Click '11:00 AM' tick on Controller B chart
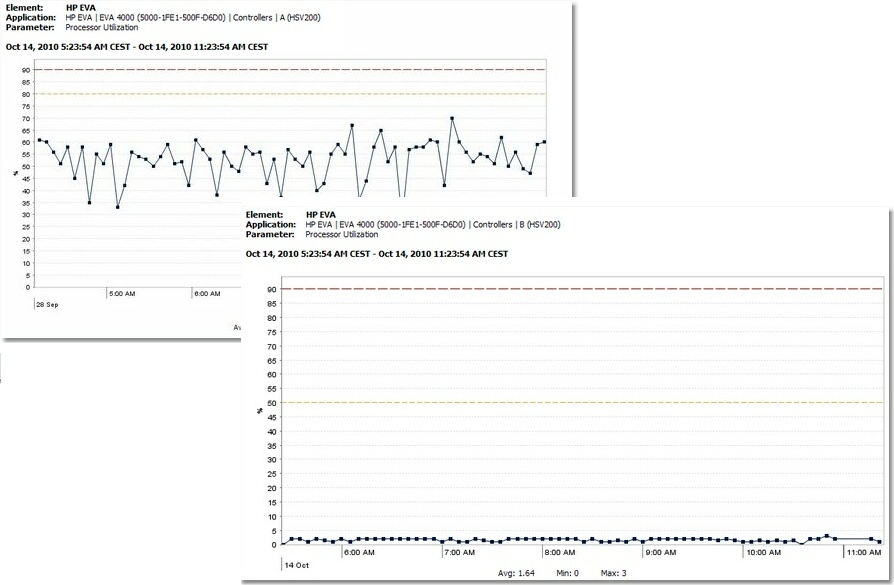The width and height of the screenshot is (894, 585). tap(864, 552)
